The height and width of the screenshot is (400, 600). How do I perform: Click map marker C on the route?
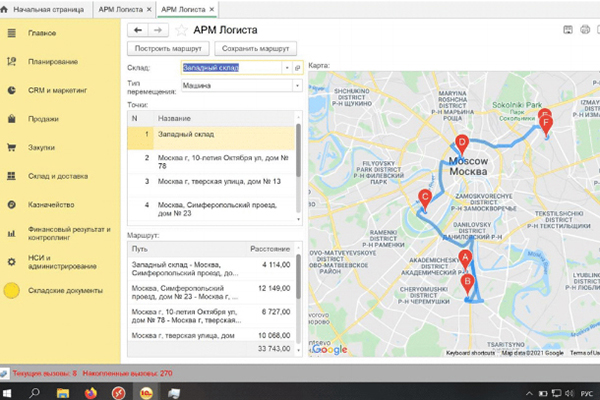point(424,198)
